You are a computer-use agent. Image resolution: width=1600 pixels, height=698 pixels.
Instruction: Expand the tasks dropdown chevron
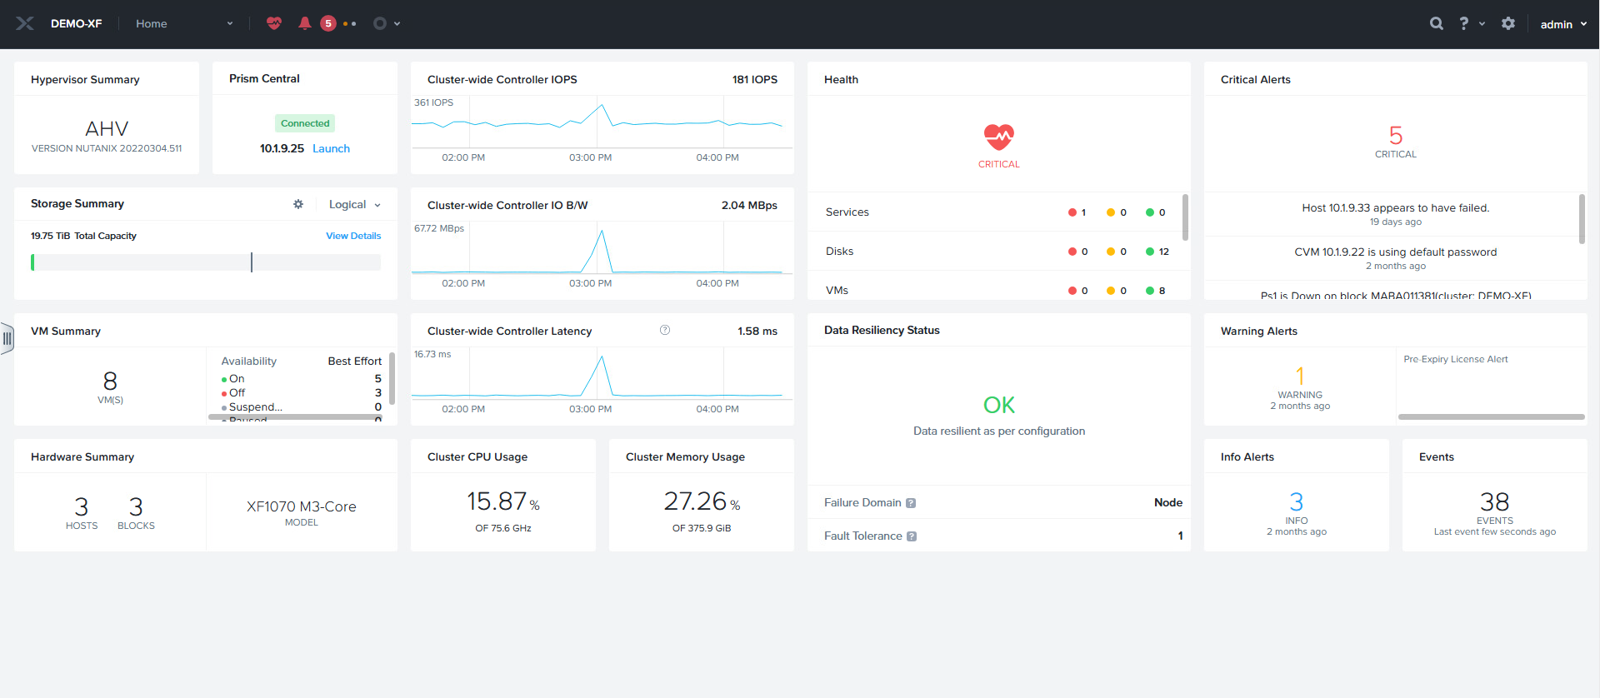coord(397,24)
